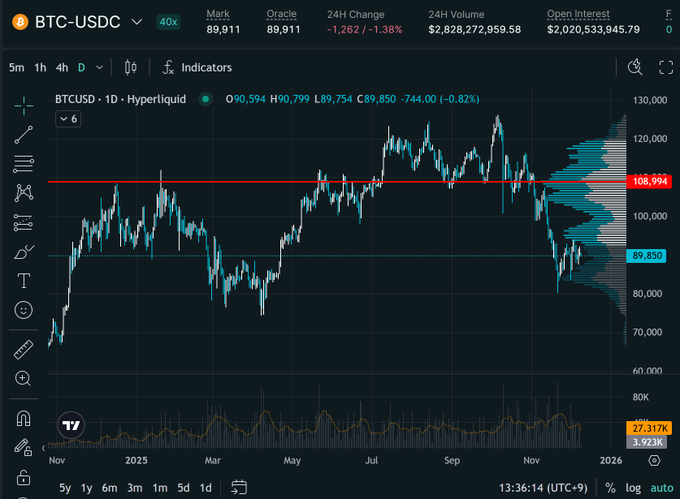This screenshot has height=499, width=680.
Task: Toggle lock all drawing tools
Action: pyautogui.click(x=23, y=477)
